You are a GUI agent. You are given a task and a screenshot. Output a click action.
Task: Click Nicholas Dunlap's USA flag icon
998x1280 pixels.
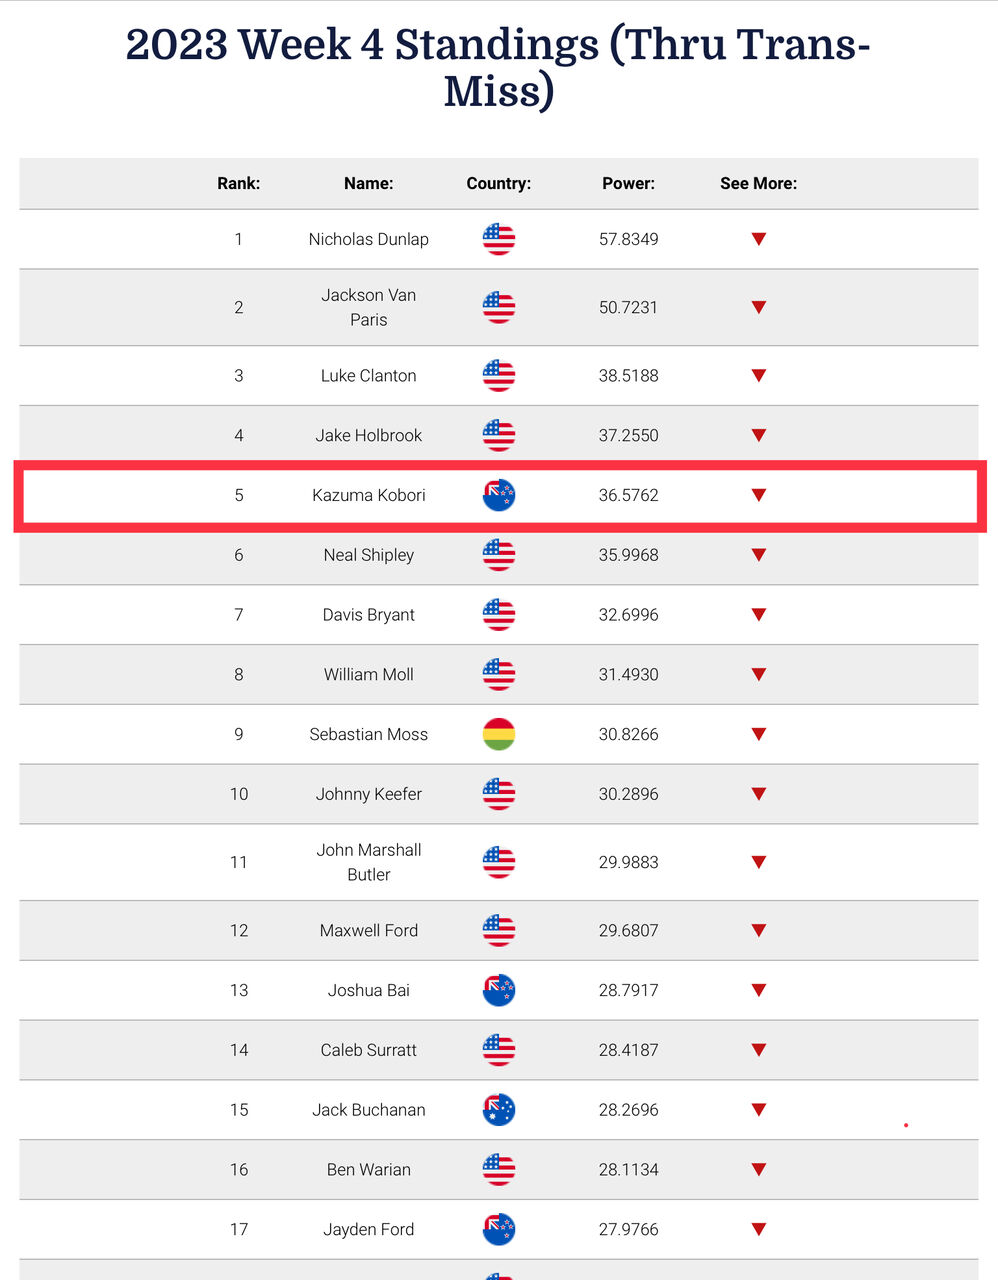coord(498,239)
